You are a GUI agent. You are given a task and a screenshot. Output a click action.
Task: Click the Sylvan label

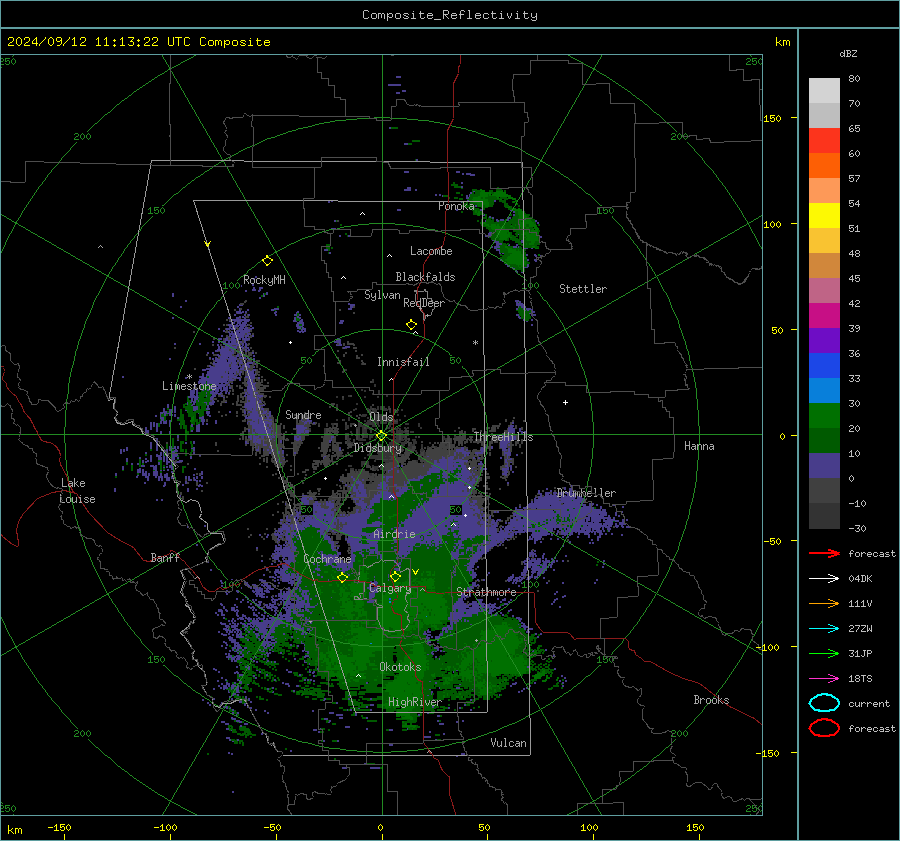point(382,295)
